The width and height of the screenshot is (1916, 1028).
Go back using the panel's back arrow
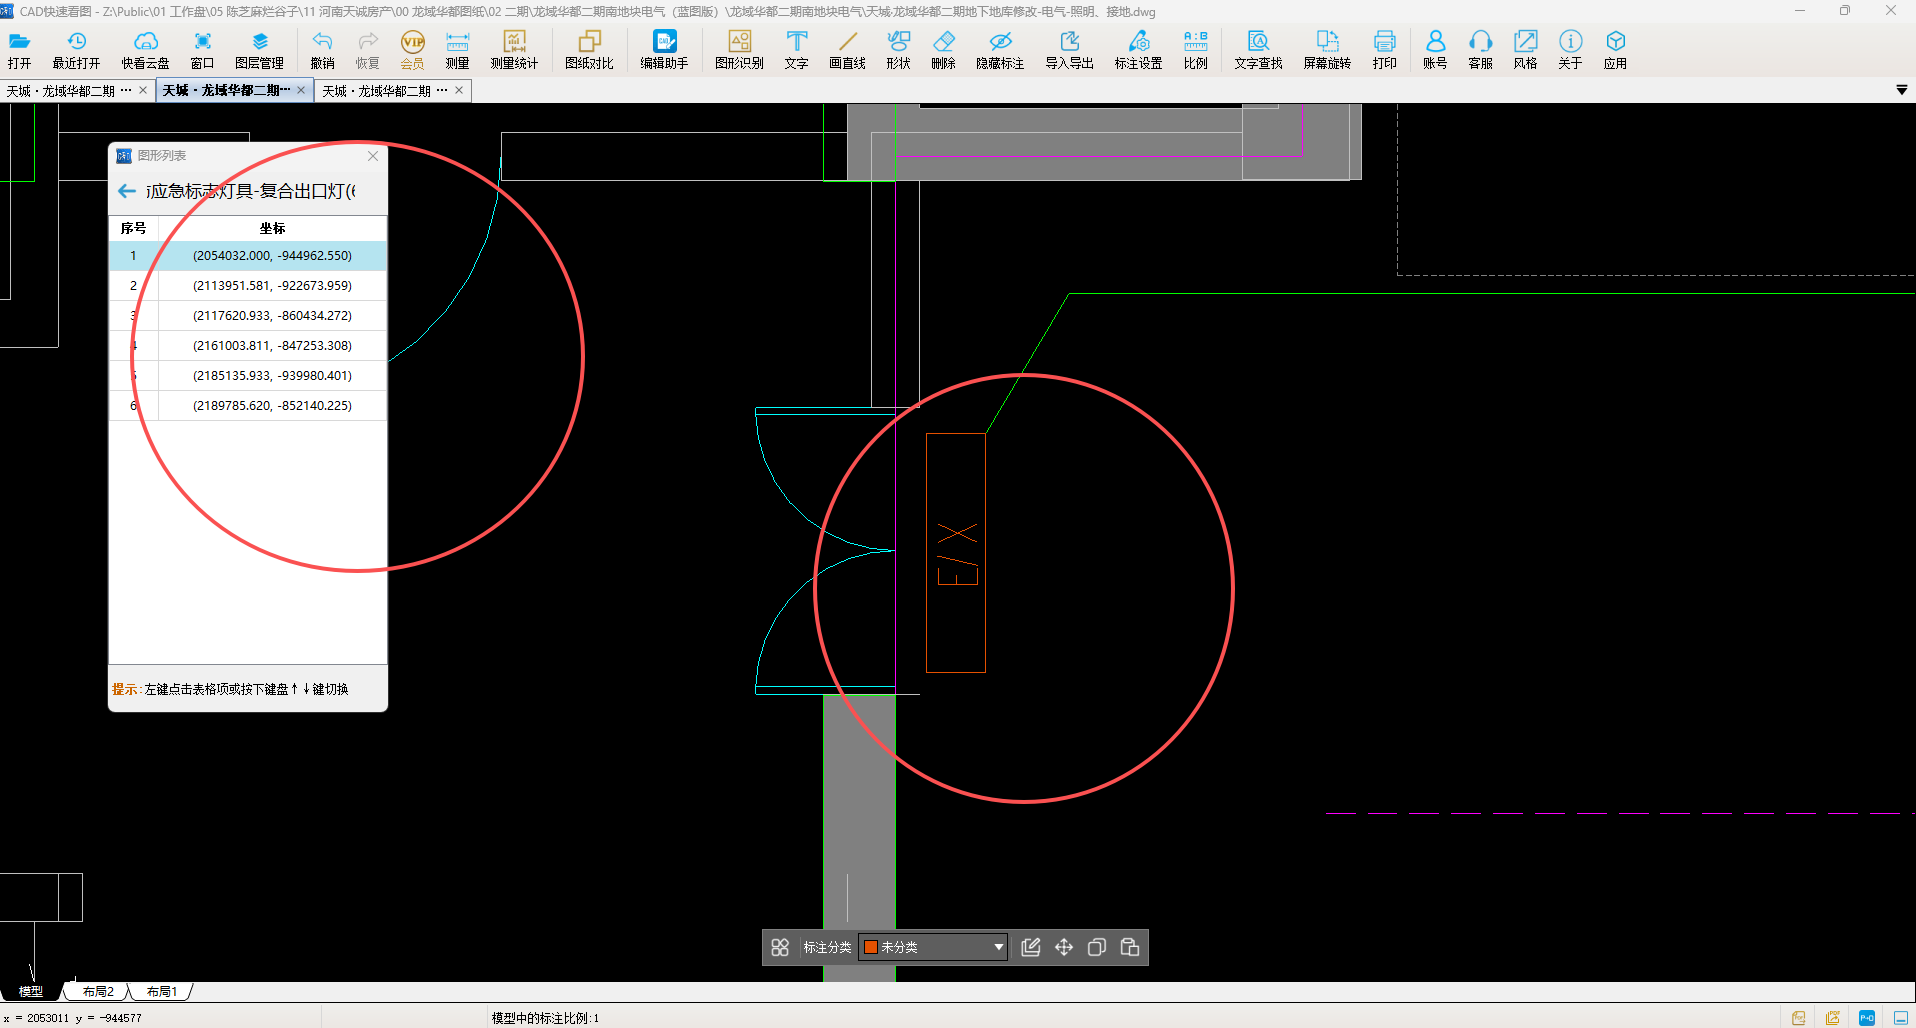127,191
